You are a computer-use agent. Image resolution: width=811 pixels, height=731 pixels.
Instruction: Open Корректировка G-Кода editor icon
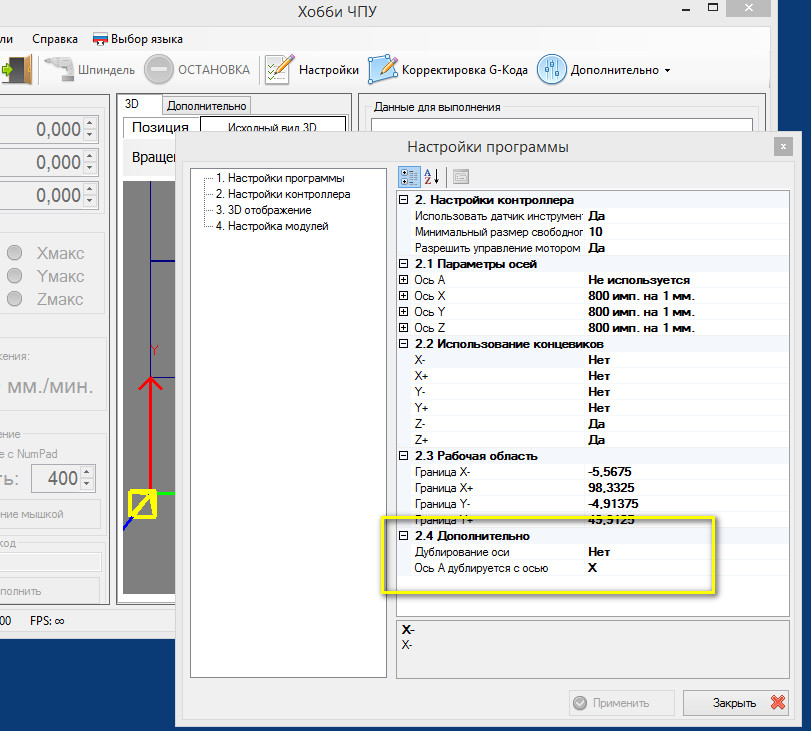383,69
